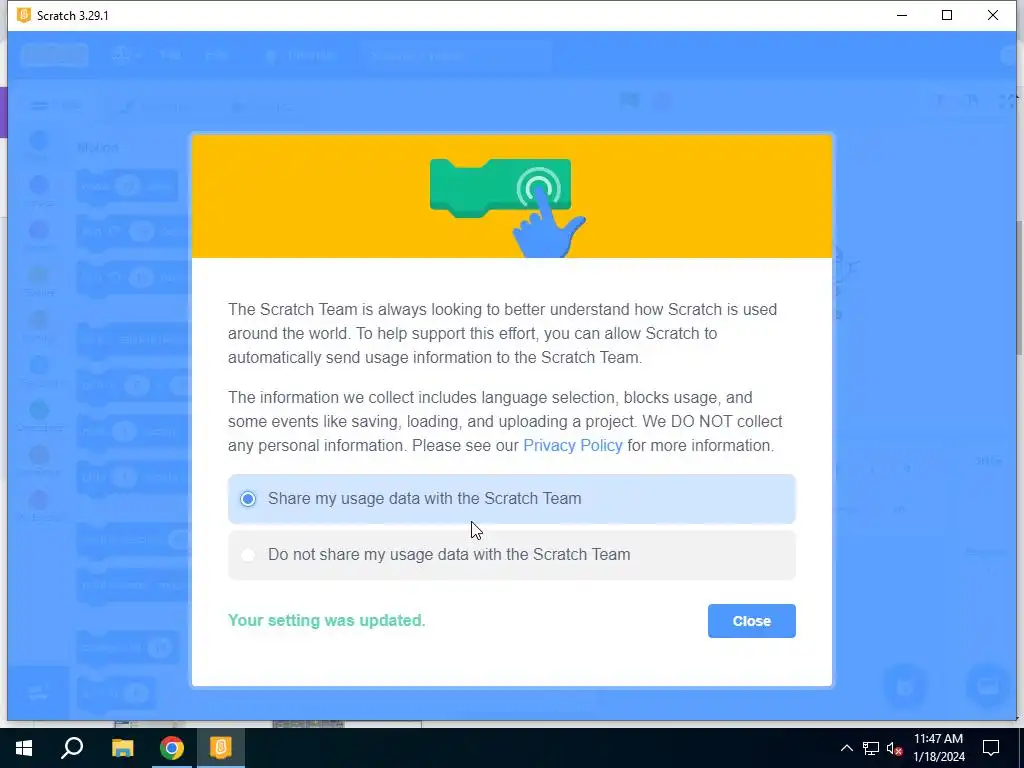Show hidden system tray icons
This screenshot has width=1024, height=768.
pyautogui.click(x=846, y=748)
